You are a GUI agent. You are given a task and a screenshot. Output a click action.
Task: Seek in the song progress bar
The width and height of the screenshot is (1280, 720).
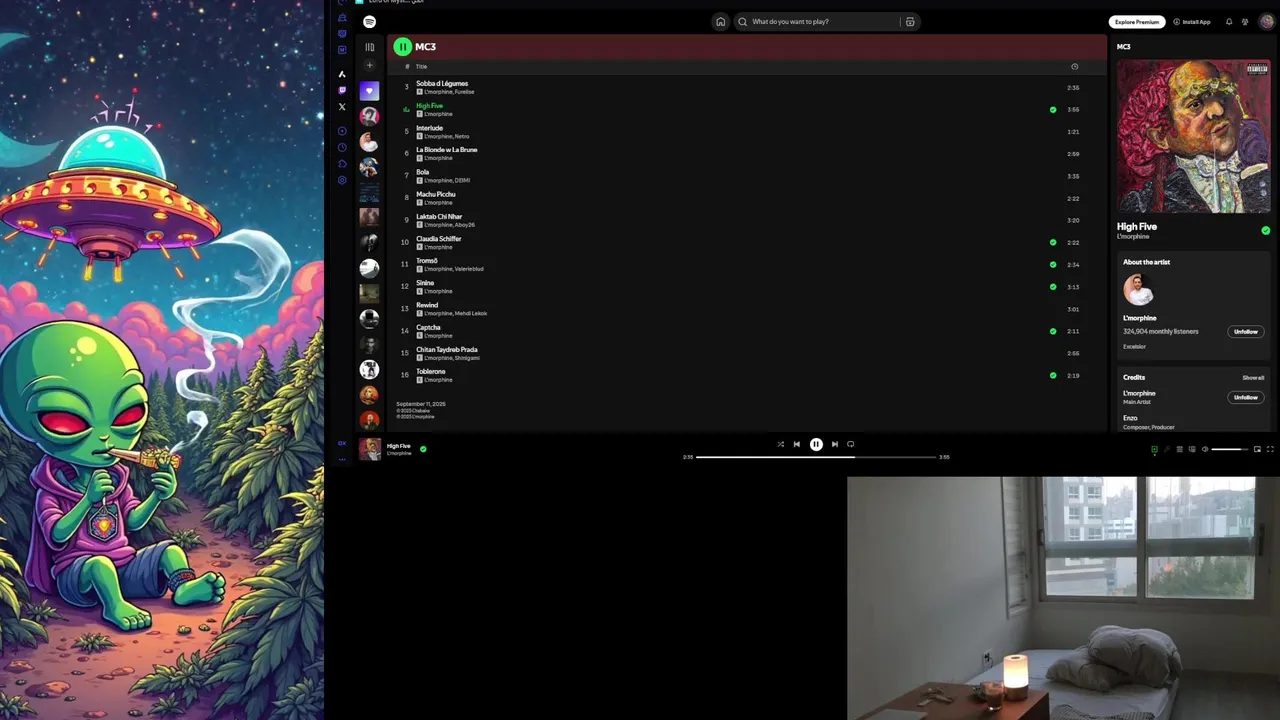point(816,456)
